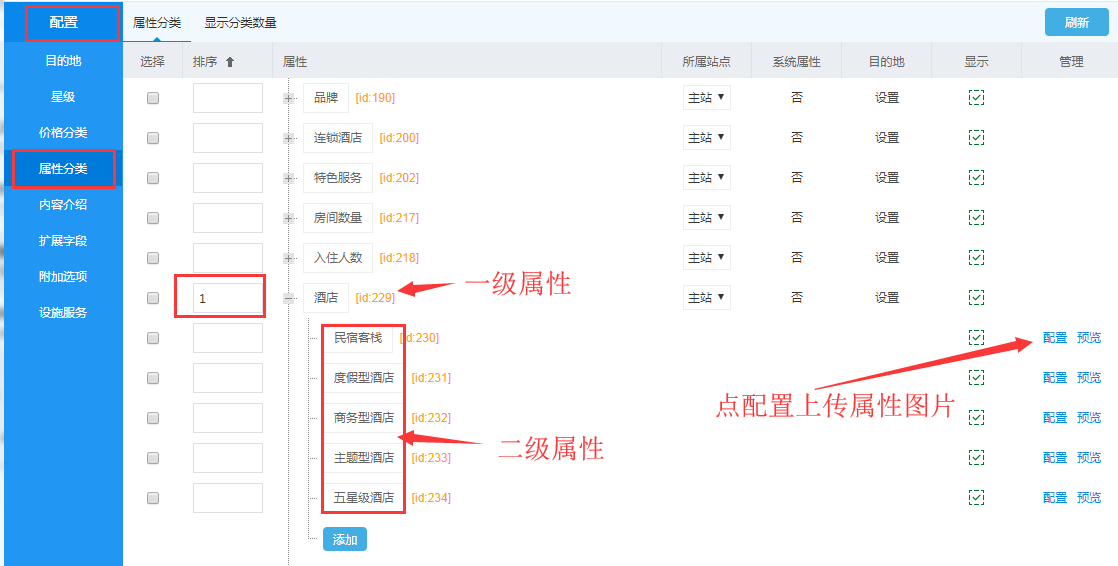Open 设施服务 in the left sidebar
Image resolution: width=1118 pixels, height=566 pixels.
(x=63, y=313)
